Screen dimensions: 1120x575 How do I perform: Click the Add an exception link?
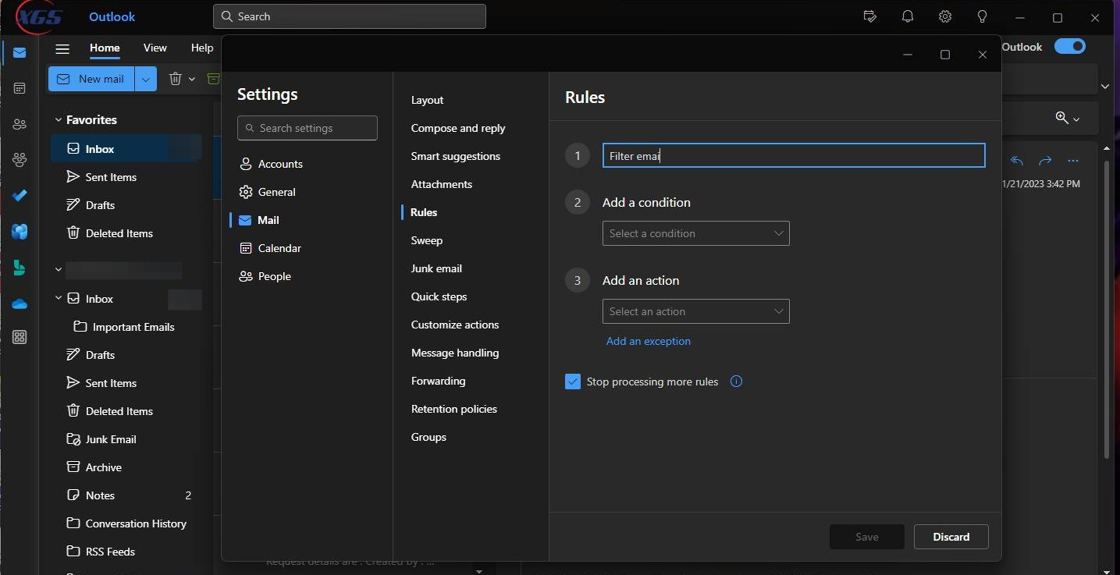tap(648, 342)
